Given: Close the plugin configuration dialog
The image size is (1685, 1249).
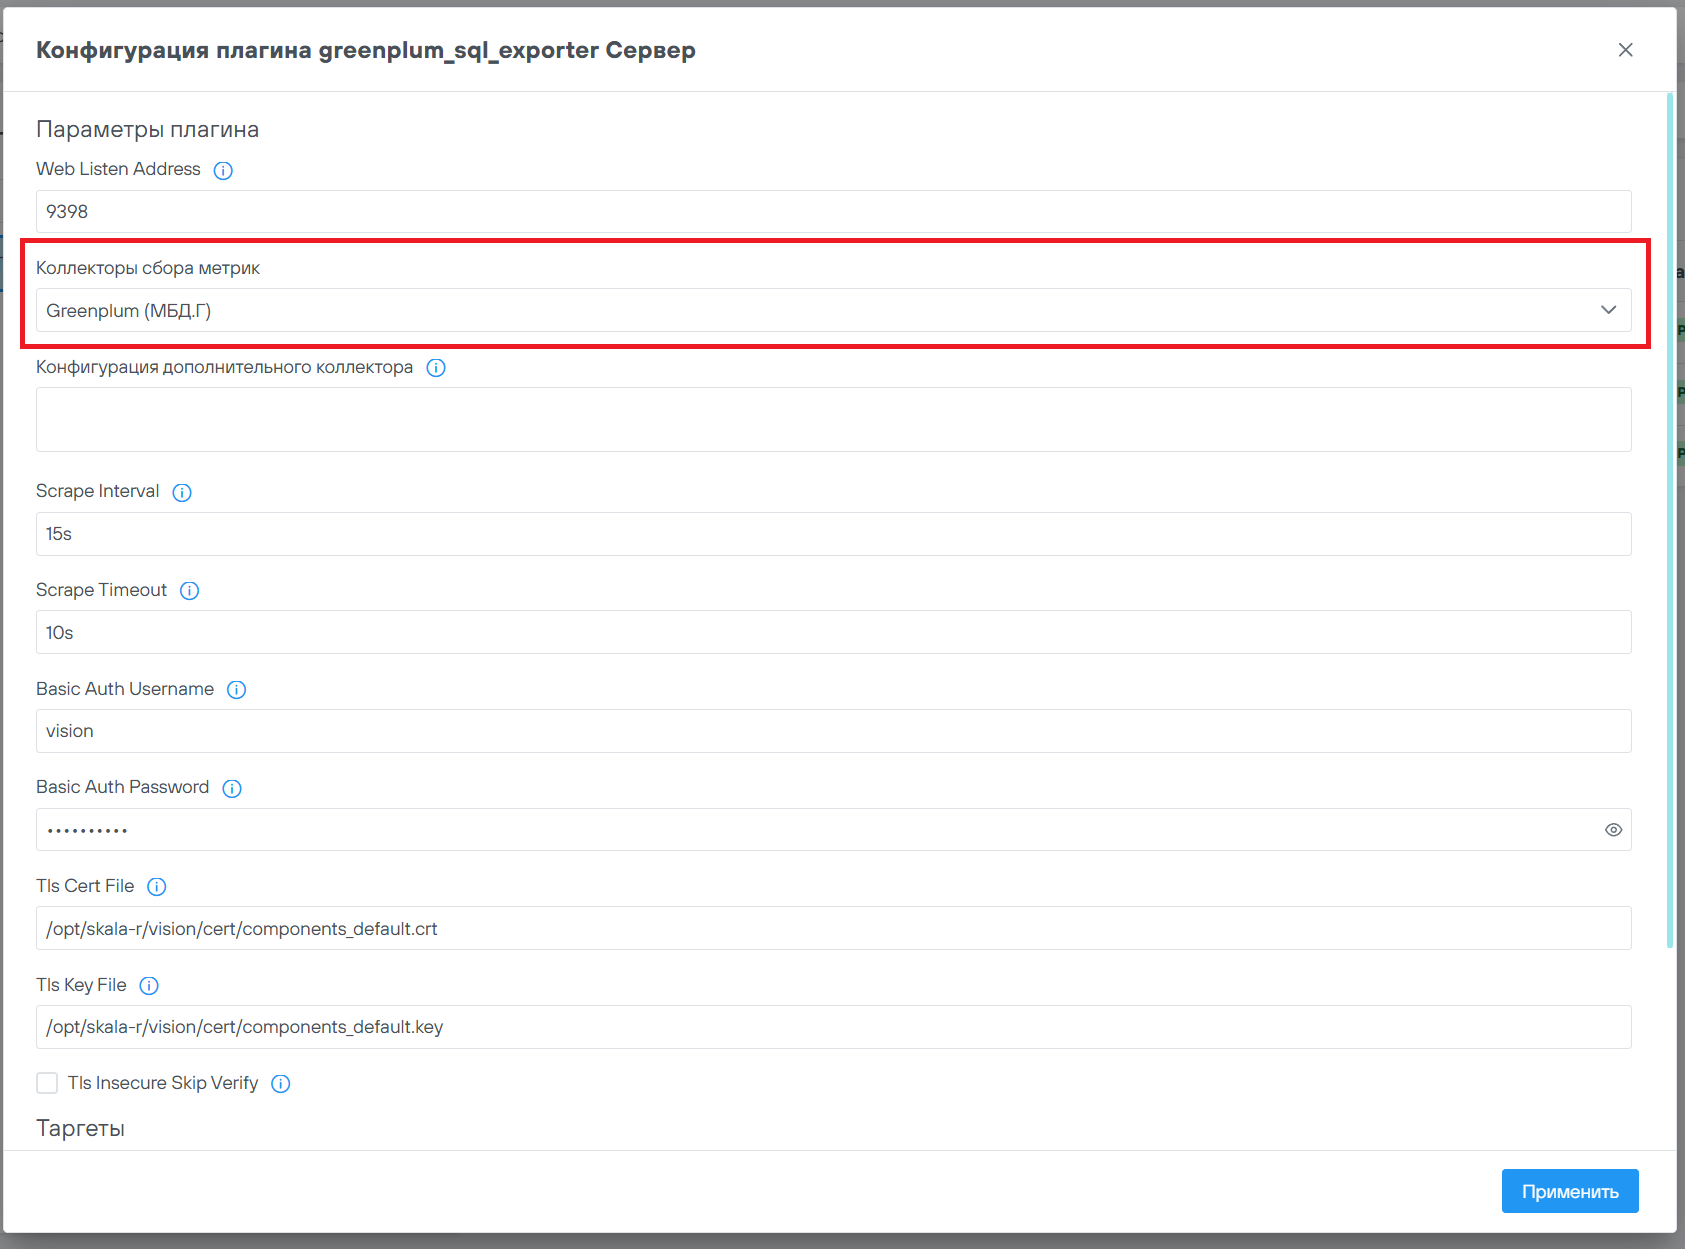Looking at the screenshot, I should click(1625, 50).
